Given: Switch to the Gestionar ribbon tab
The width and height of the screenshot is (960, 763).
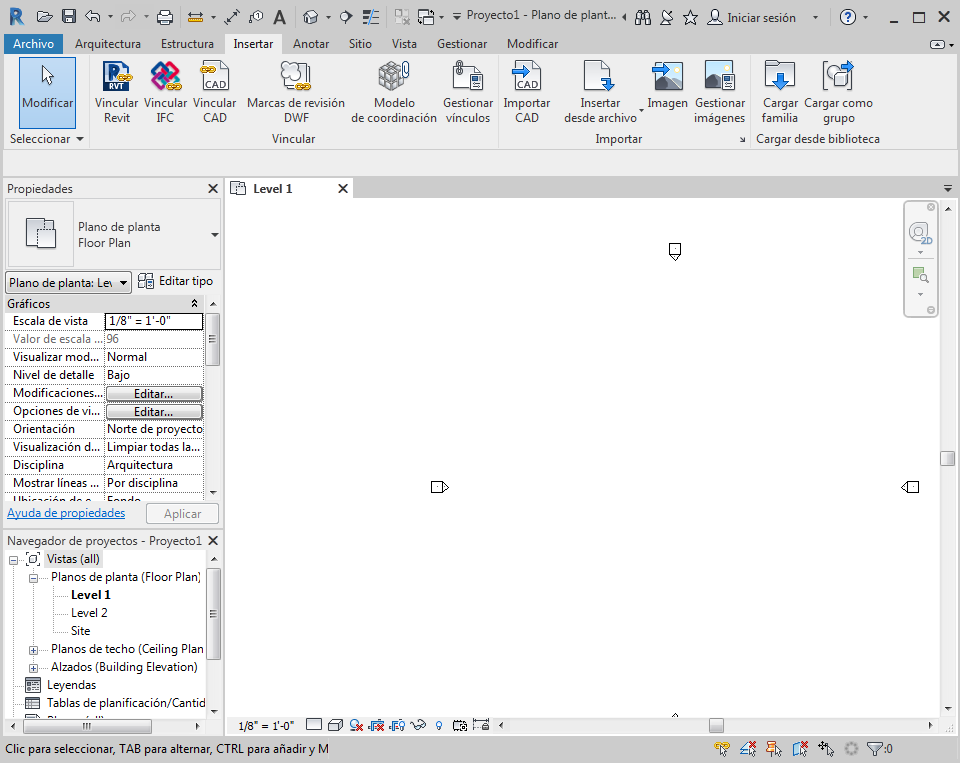Looking at the screenshot, I should [x=462, y=43].
